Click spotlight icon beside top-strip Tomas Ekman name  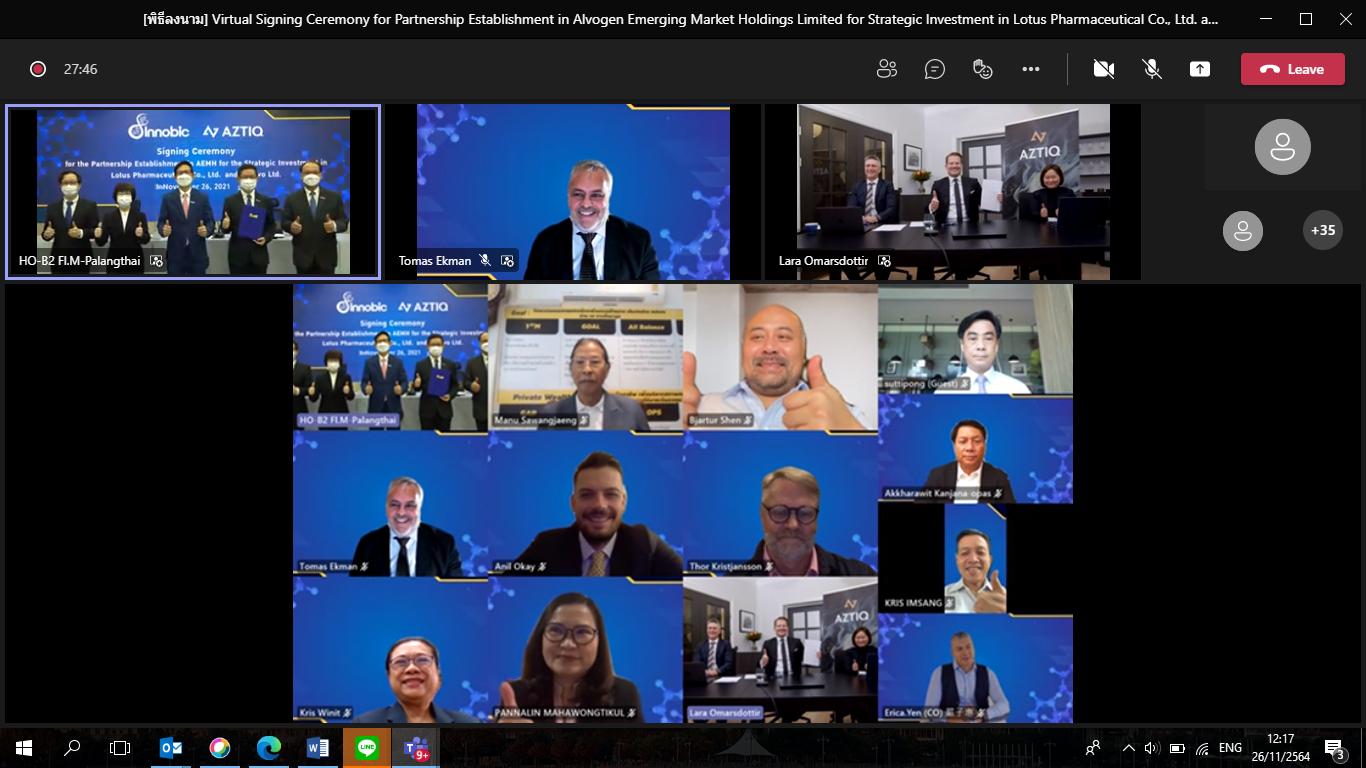coord(507,261)
